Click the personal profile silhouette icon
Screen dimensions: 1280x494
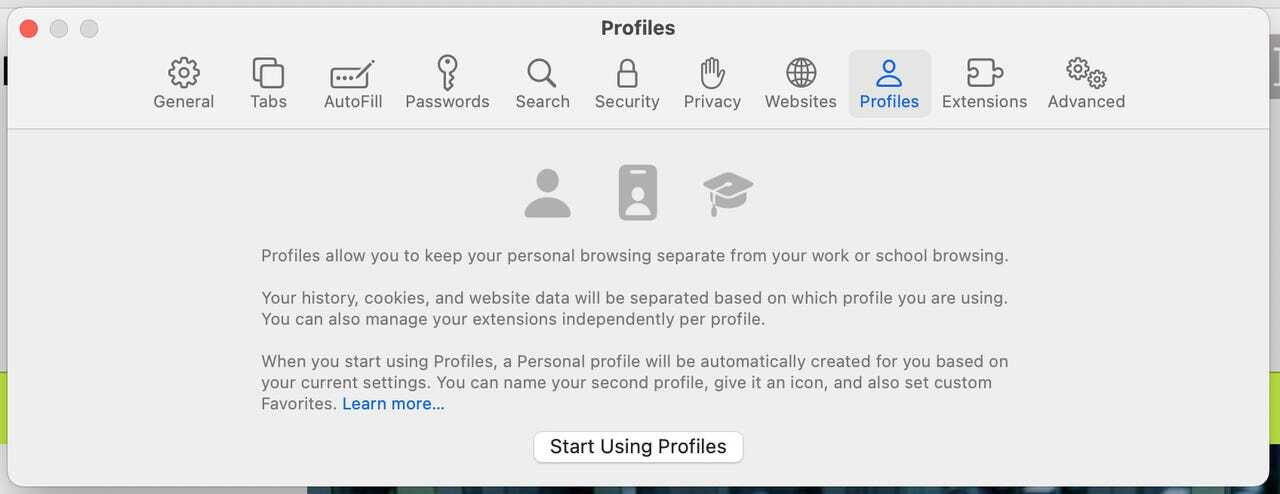548,193
